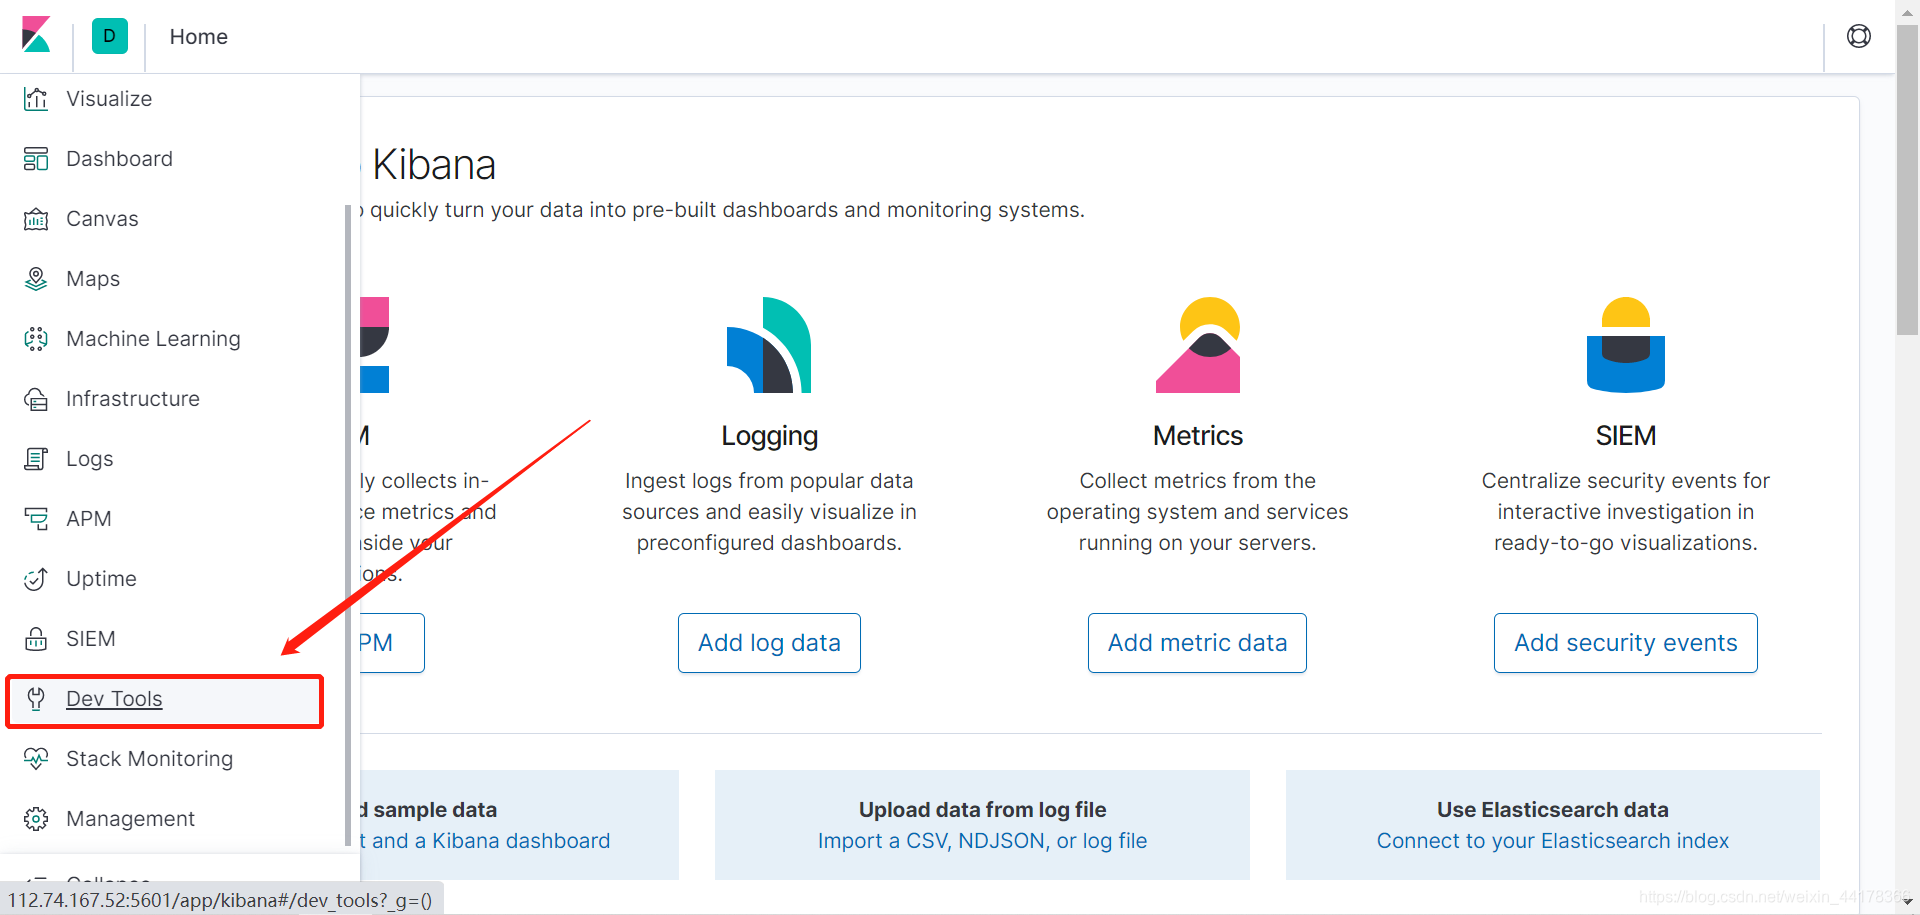
Task: Click the Add log data button
Action: click(769, 643)
